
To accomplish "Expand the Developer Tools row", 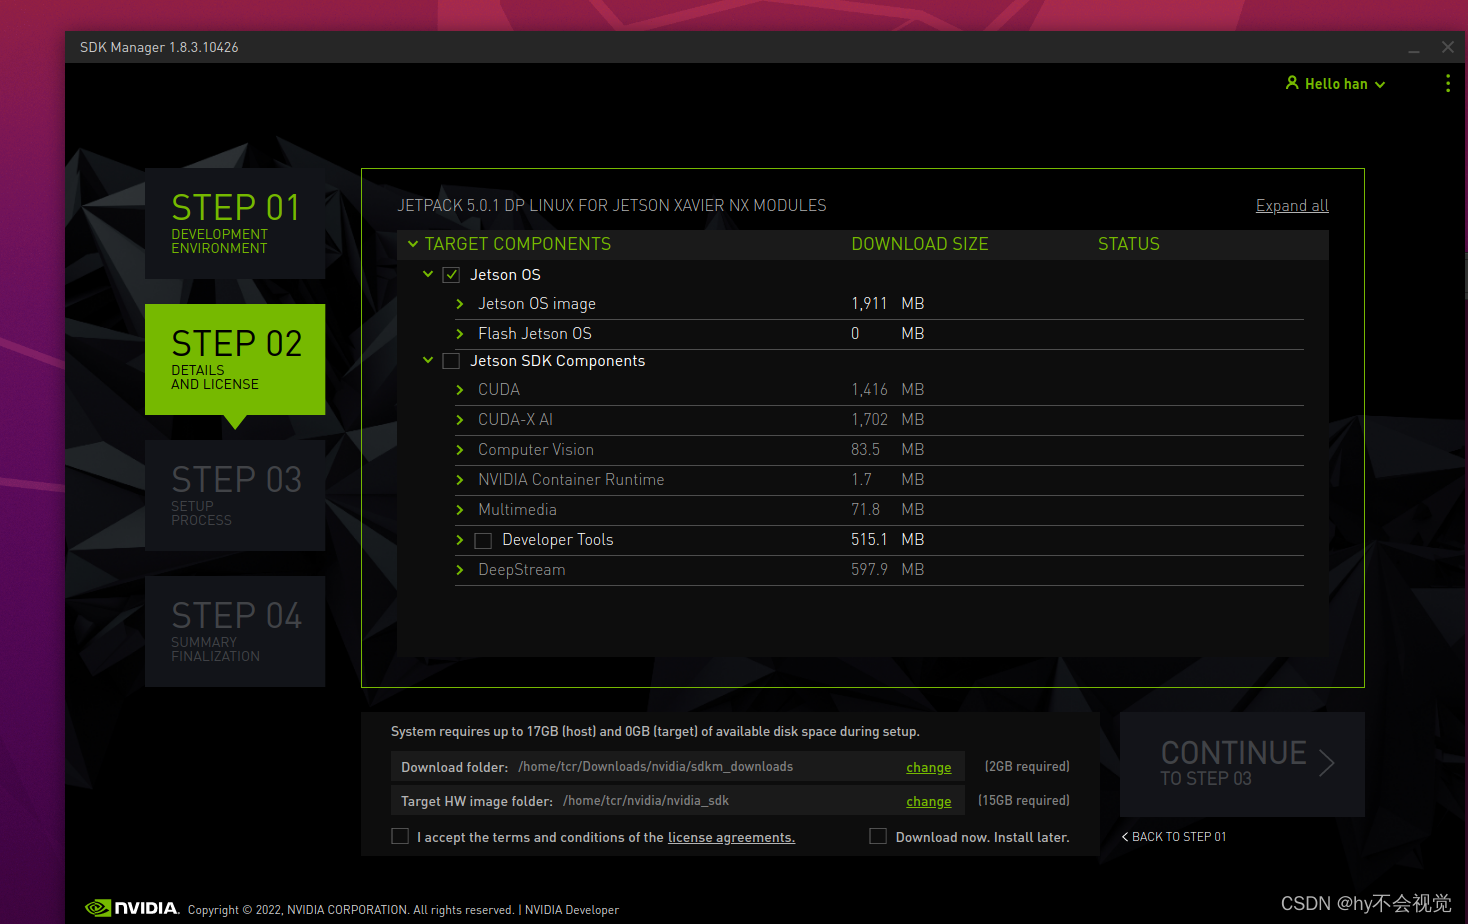I will [x=460, y=540].
